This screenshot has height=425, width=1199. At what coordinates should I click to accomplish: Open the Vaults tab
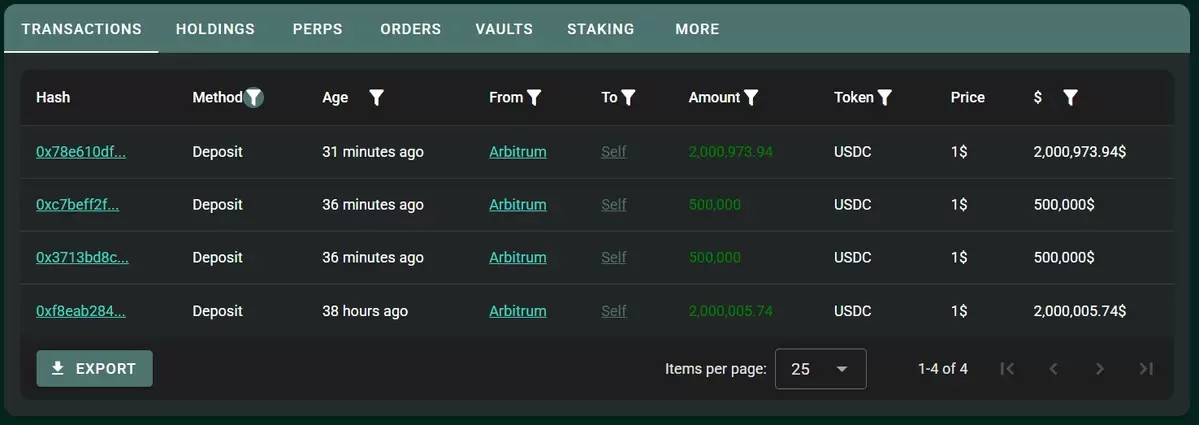(504, 29)
